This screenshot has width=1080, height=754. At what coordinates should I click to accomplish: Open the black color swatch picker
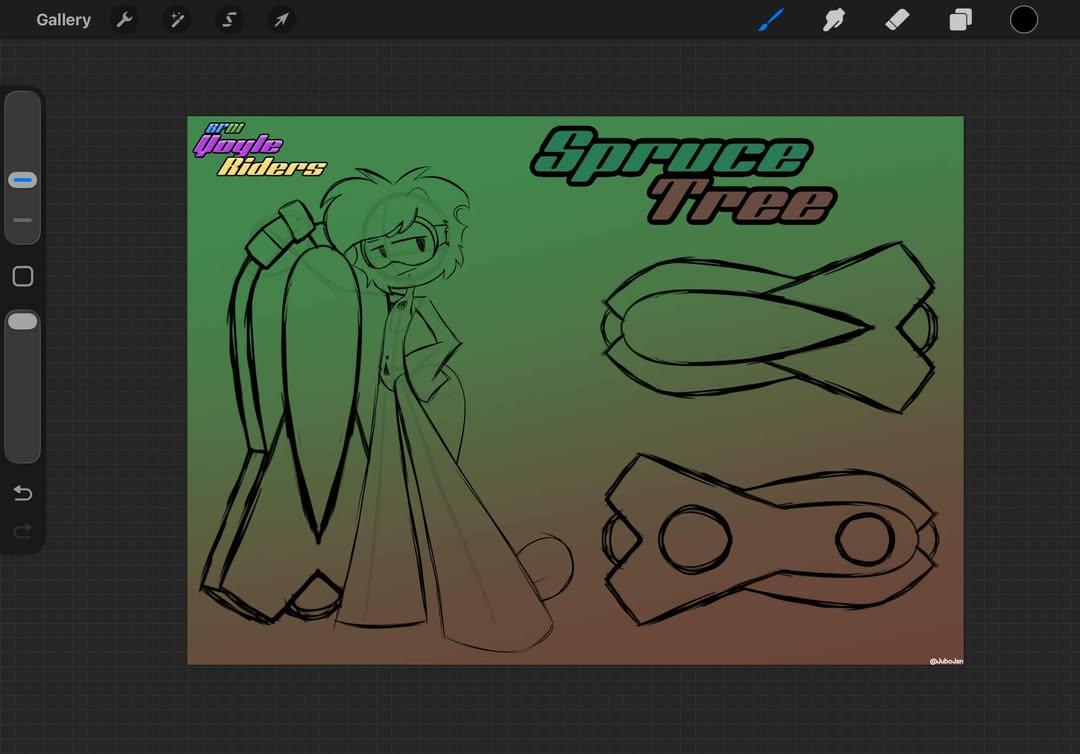1024,20
